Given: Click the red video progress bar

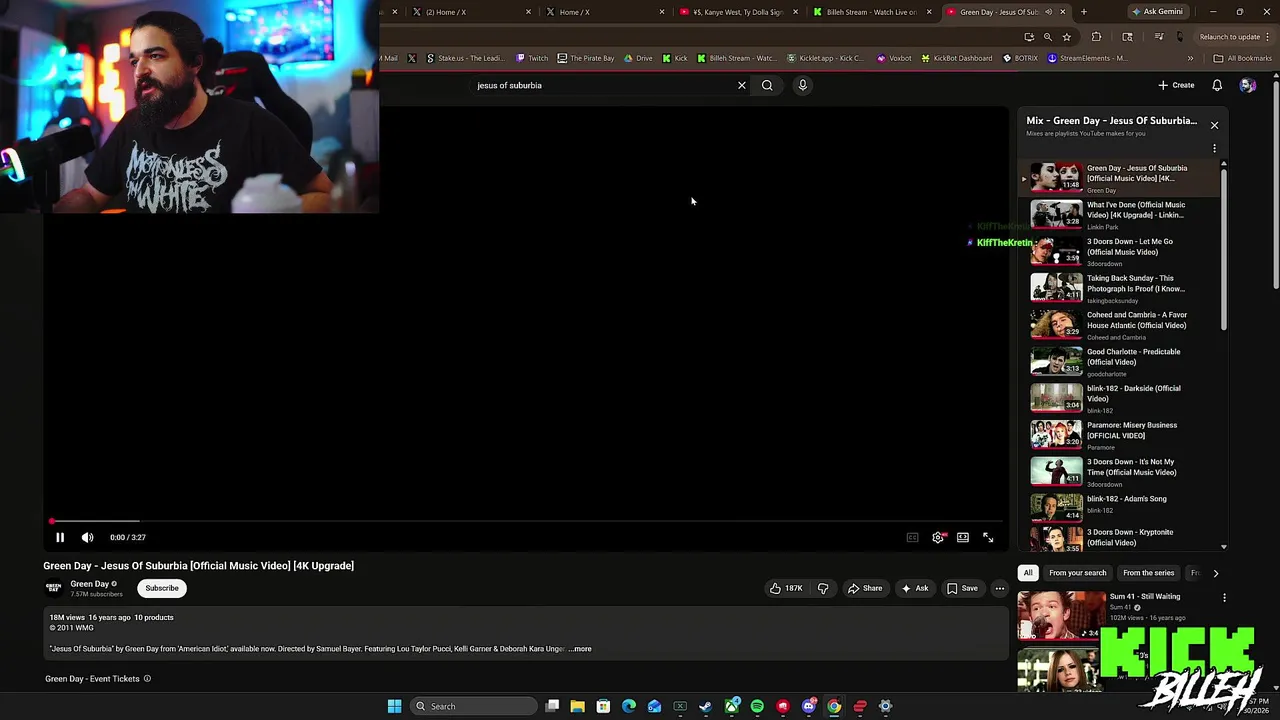Looking at the screenshot, I should [525, 521].
